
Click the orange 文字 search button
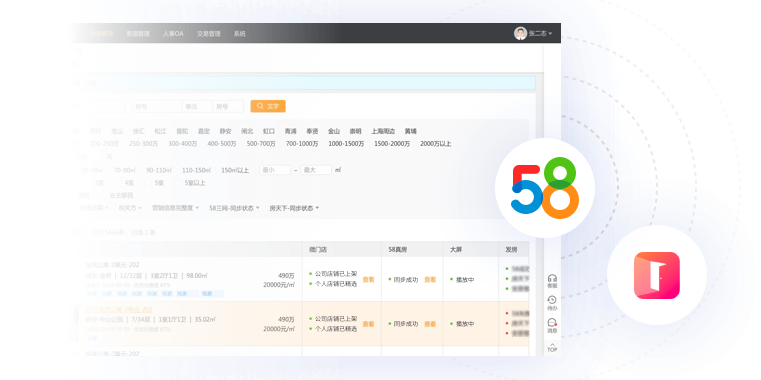(268, 106)
